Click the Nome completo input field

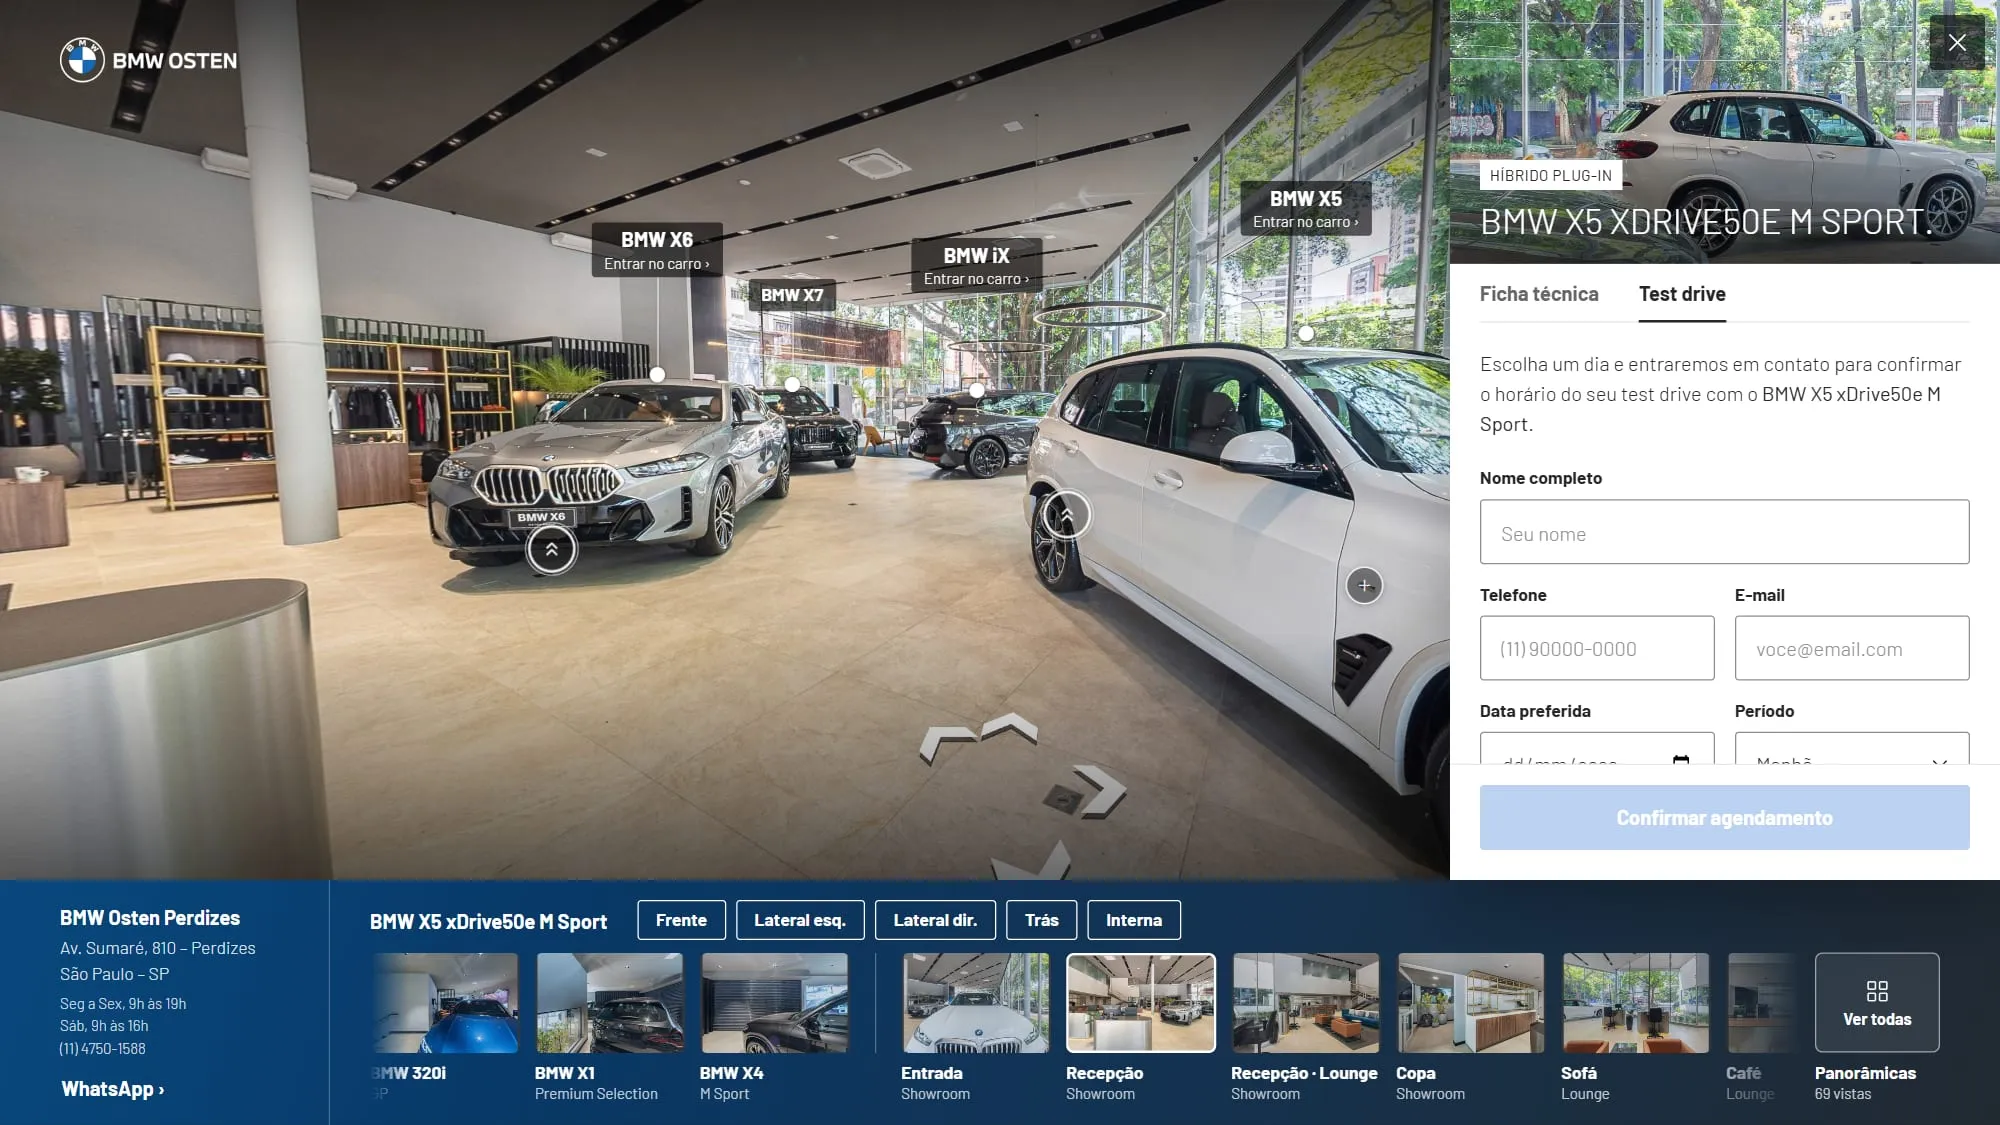1724,532
